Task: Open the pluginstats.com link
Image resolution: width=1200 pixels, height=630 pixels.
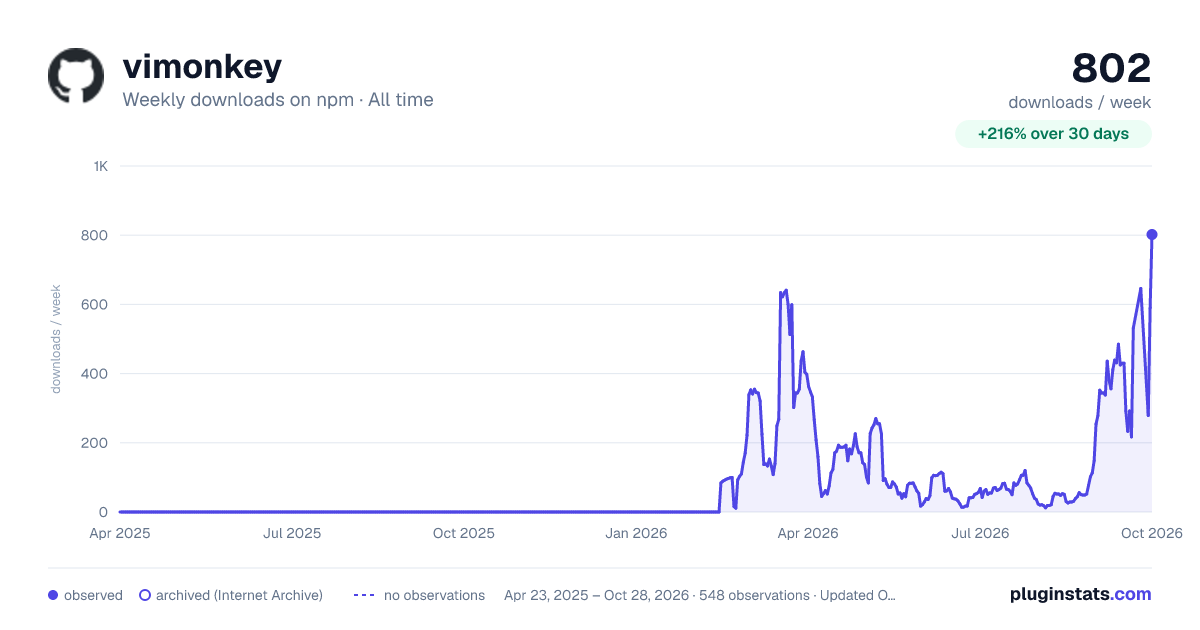Action: (x=1080, y=594)
